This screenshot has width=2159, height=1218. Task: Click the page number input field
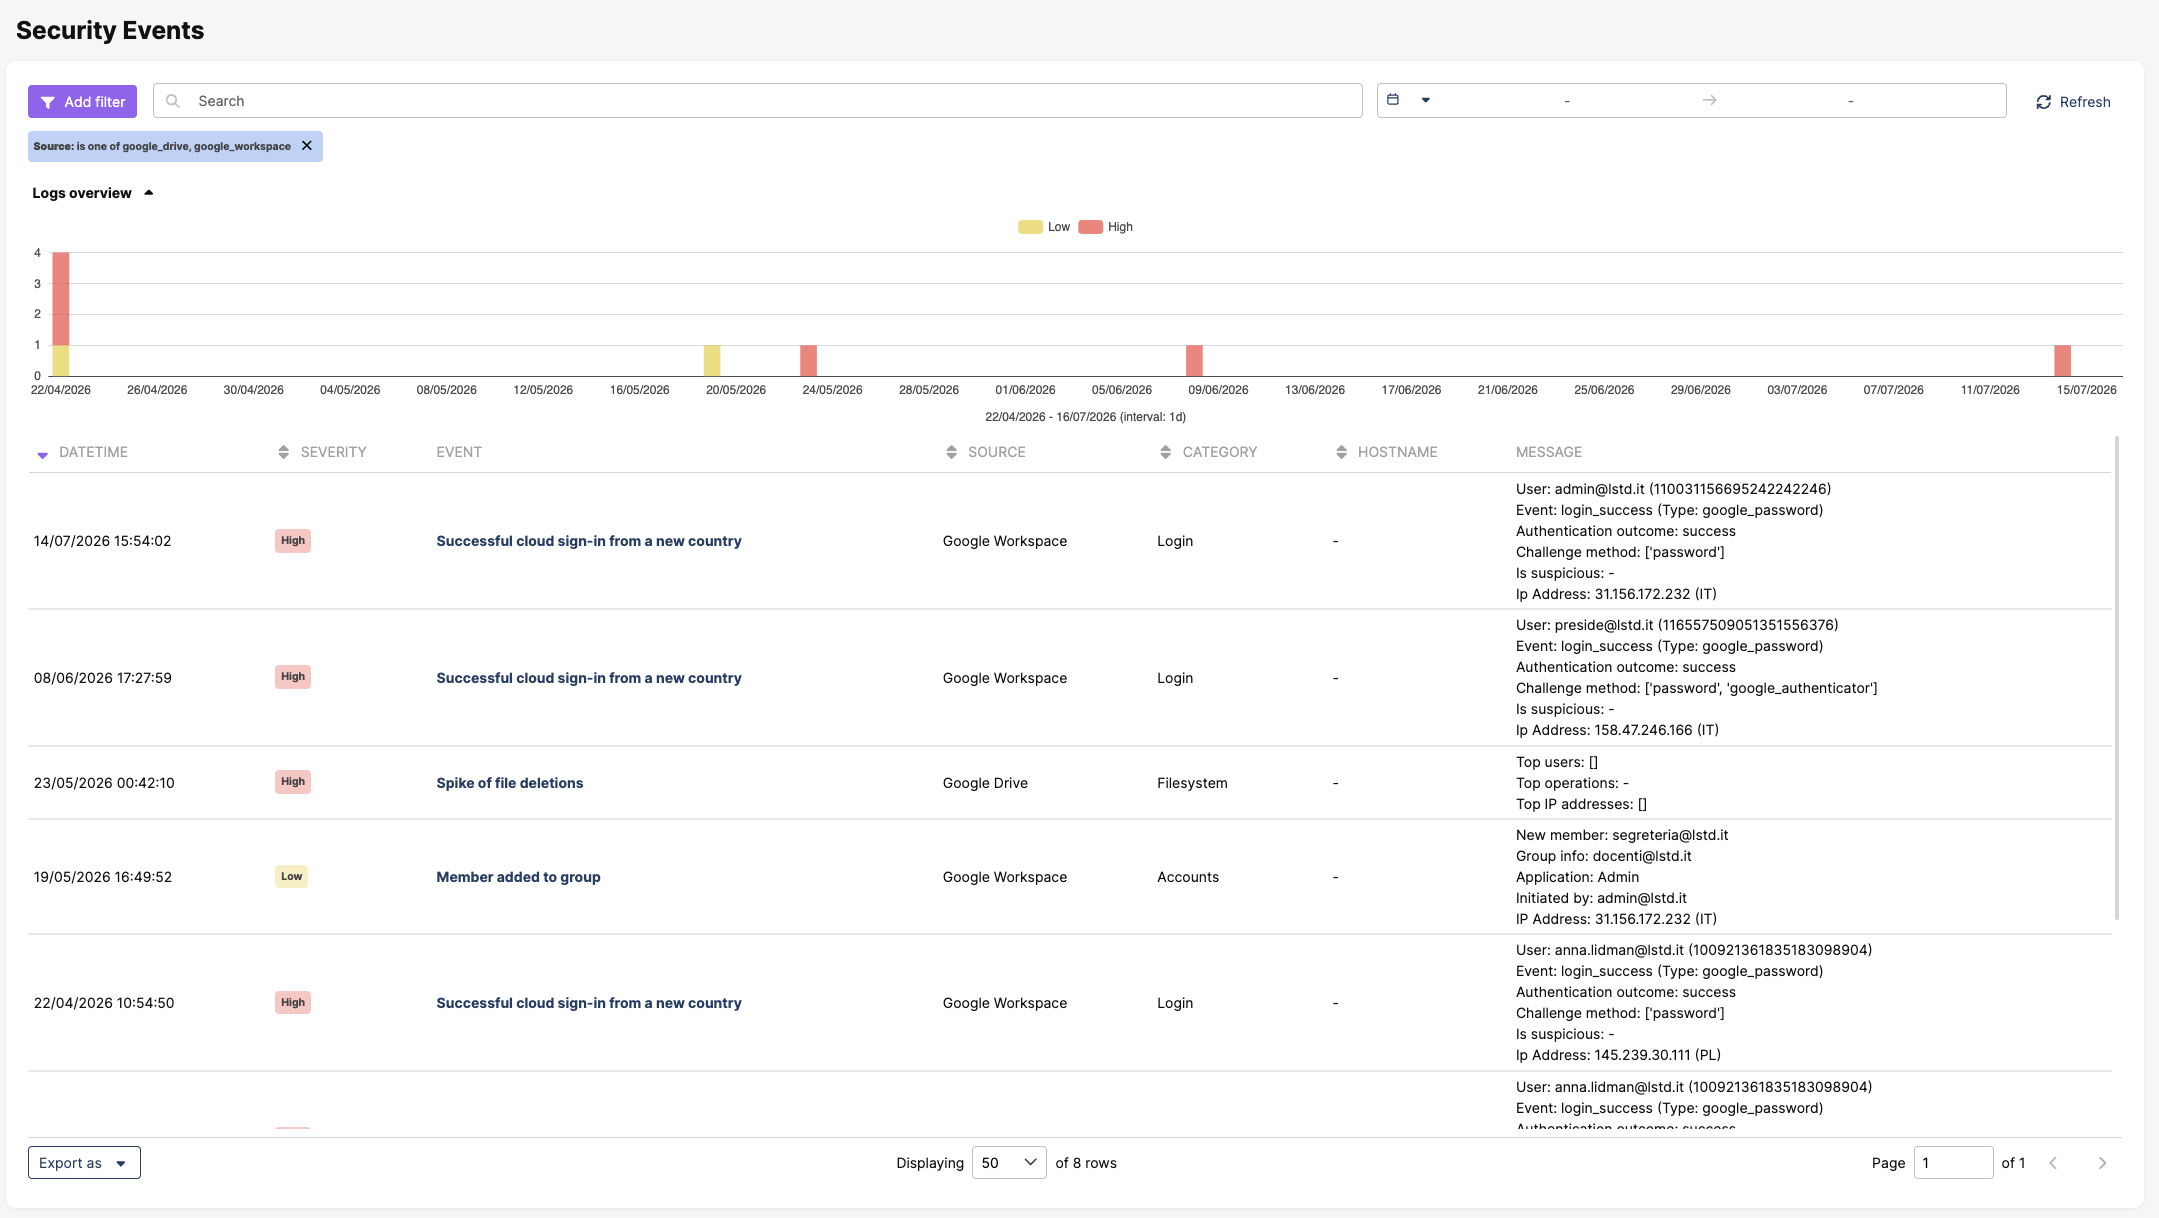(1953, 1163)
